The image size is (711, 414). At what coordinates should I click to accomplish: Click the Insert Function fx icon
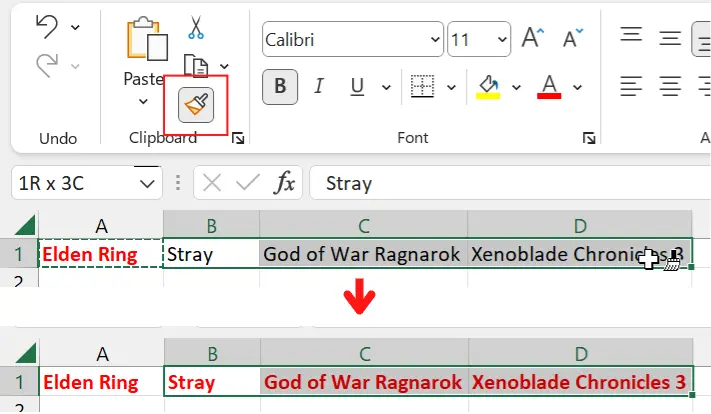tap(285, 183)
